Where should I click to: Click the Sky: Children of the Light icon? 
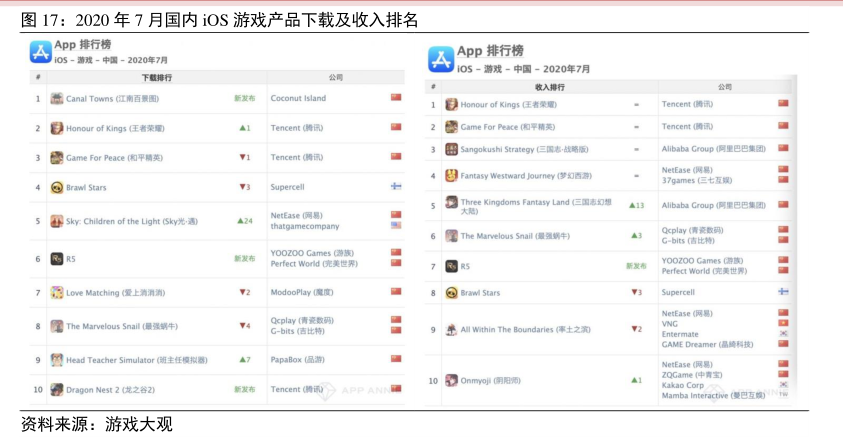pos(57,221)
